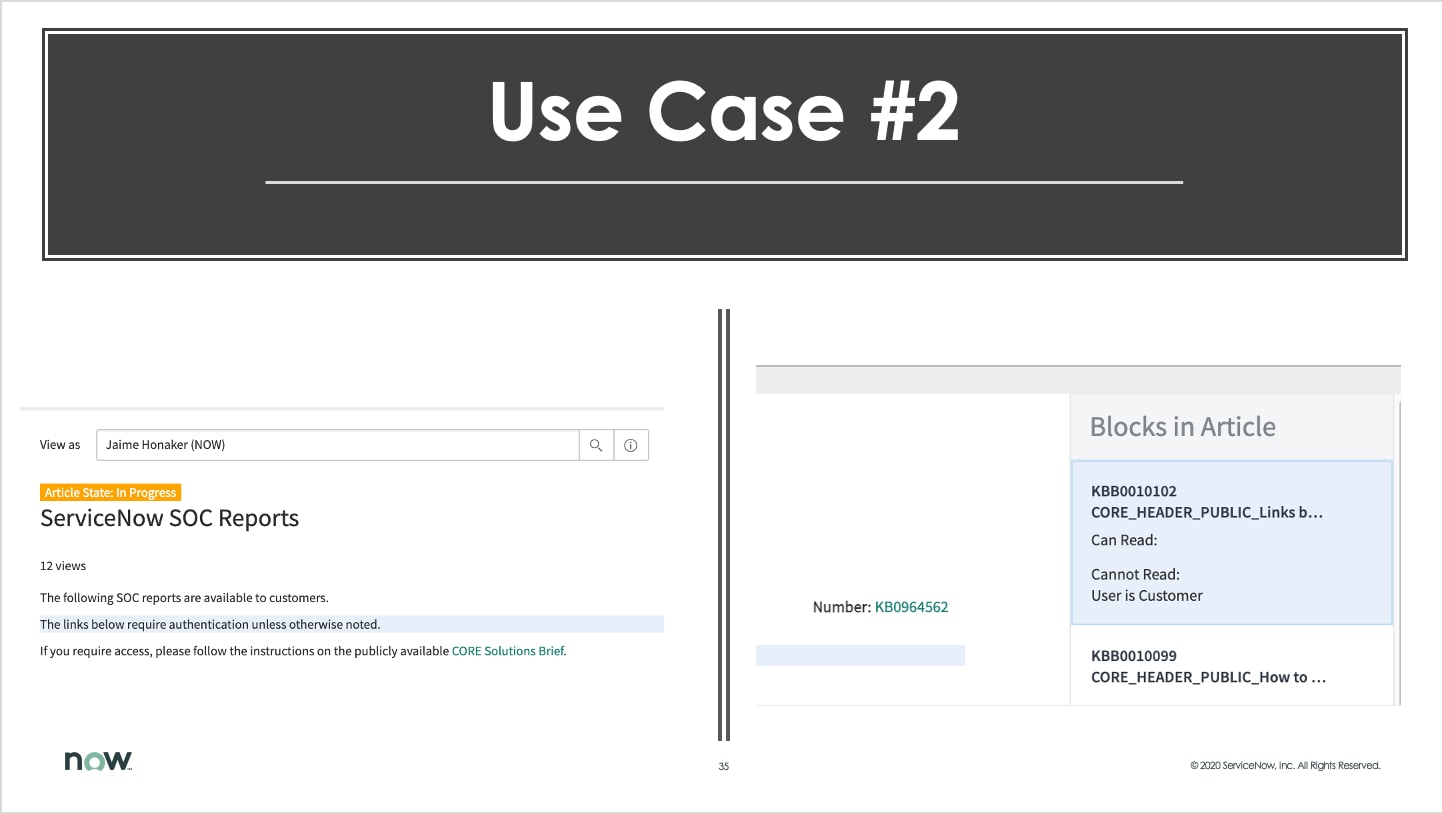This screenshot has height=814, width=1442.
Task: Select block KBB0010099 in Blocks in Article
Action: pos(1231,666)
